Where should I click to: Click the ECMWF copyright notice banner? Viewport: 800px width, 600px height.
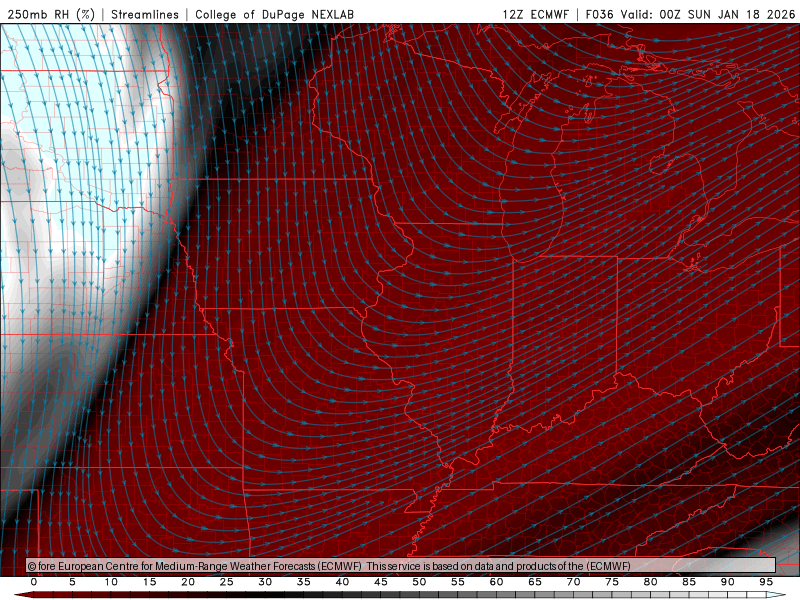(401, 566)
